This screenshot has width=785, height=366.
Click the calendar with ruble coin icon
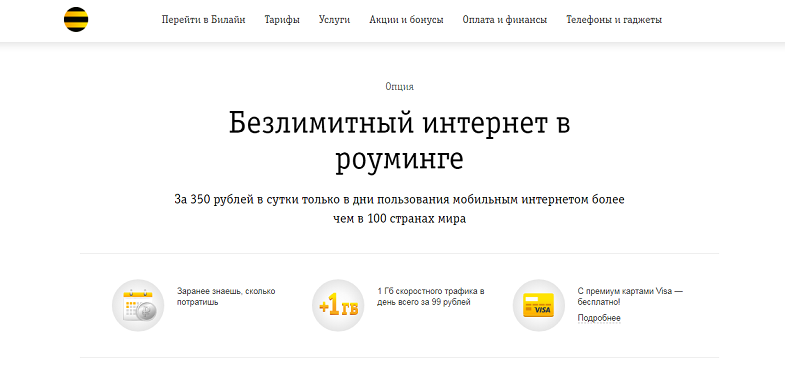coord(138,305)
